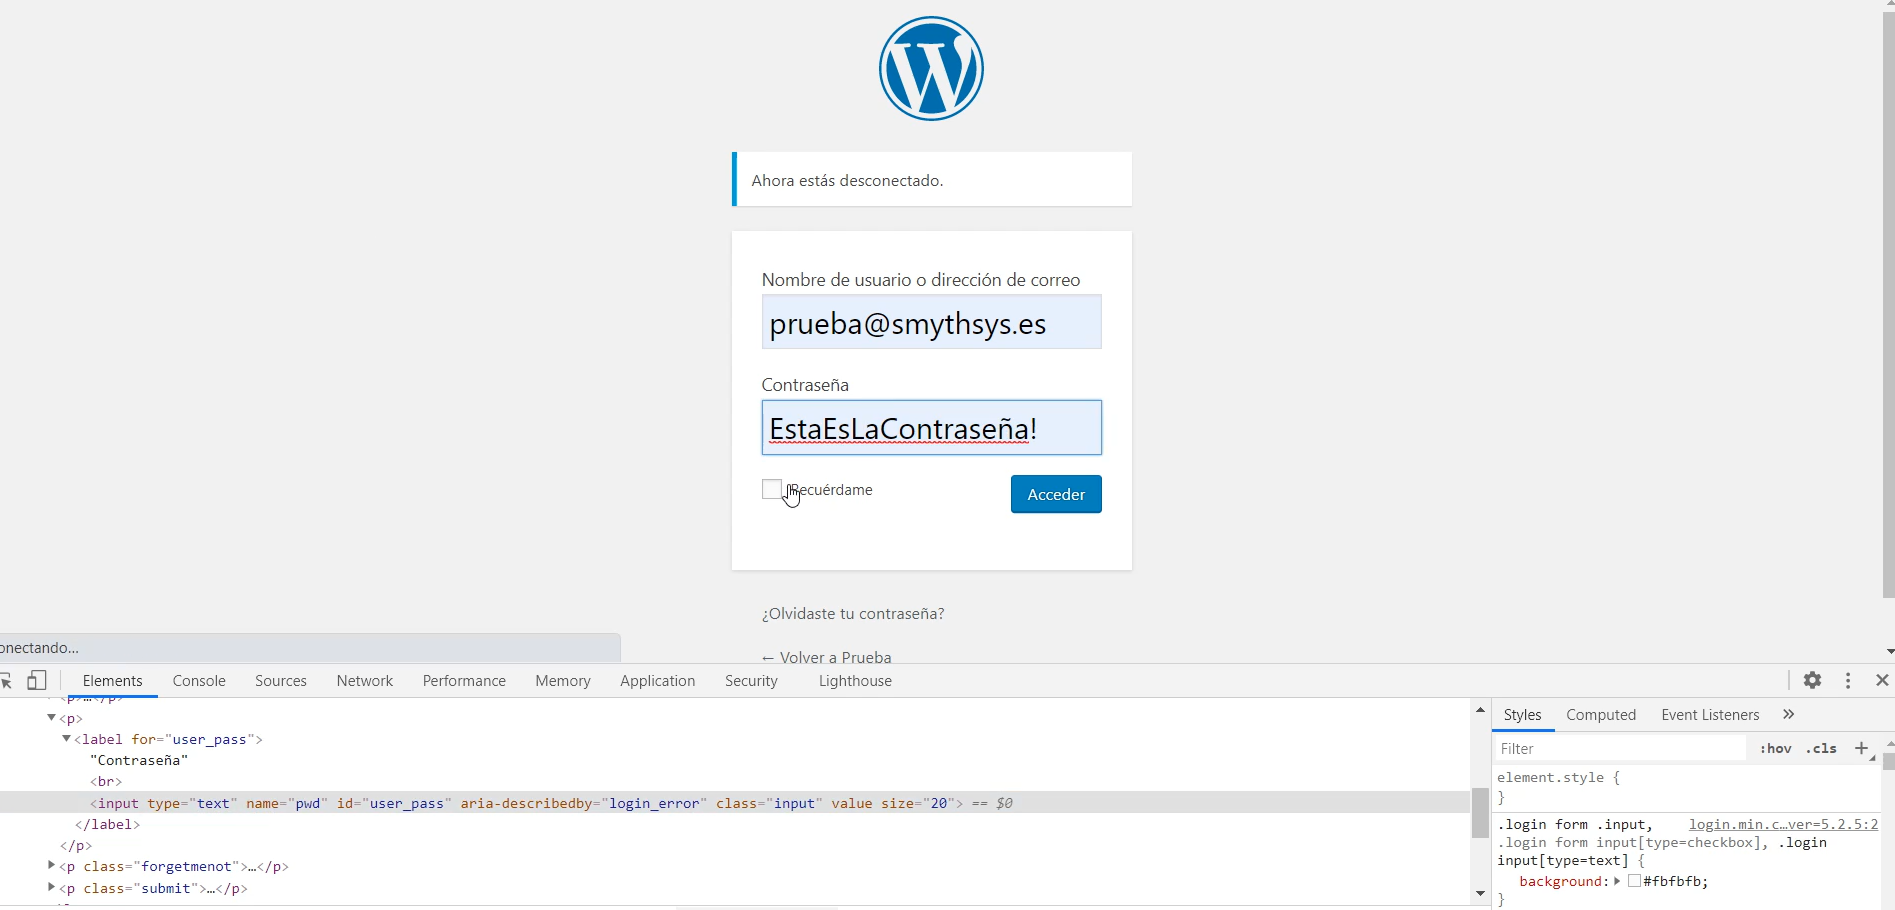Show more Styles pane tabs chevron
The height and width of the screenshot is (910, 1895).
click(x=1789, y=715)
